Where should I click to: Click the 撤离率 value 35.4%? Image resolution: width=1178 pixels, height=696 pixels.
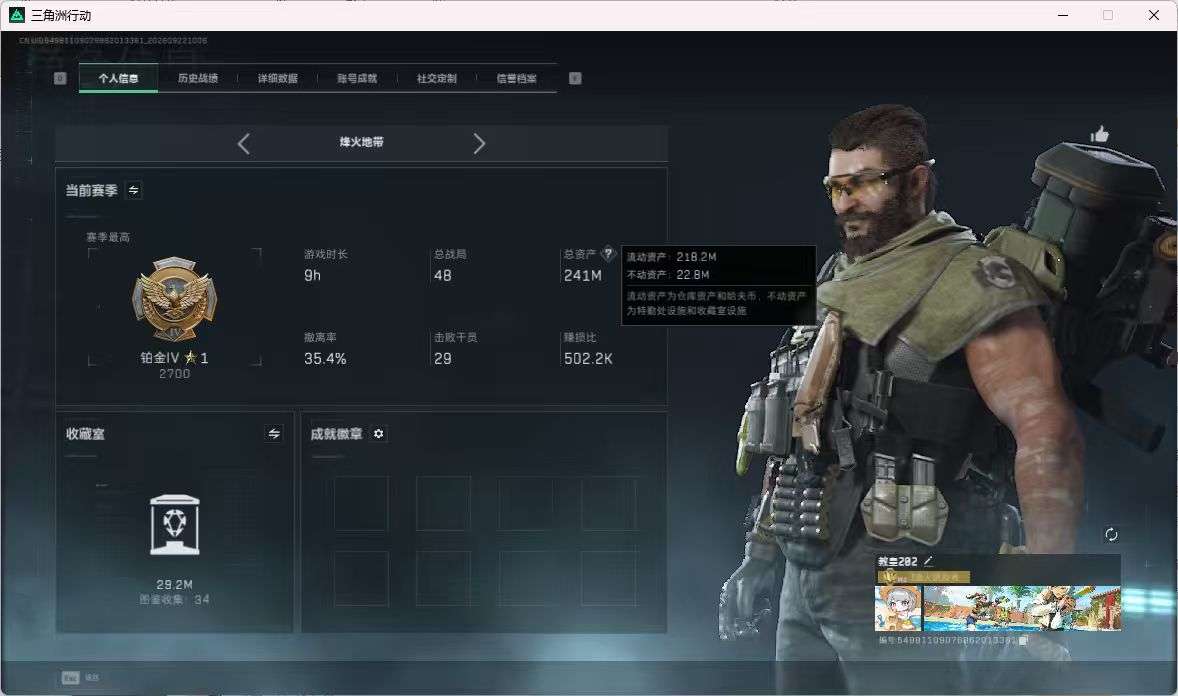(x=325, y=359)
